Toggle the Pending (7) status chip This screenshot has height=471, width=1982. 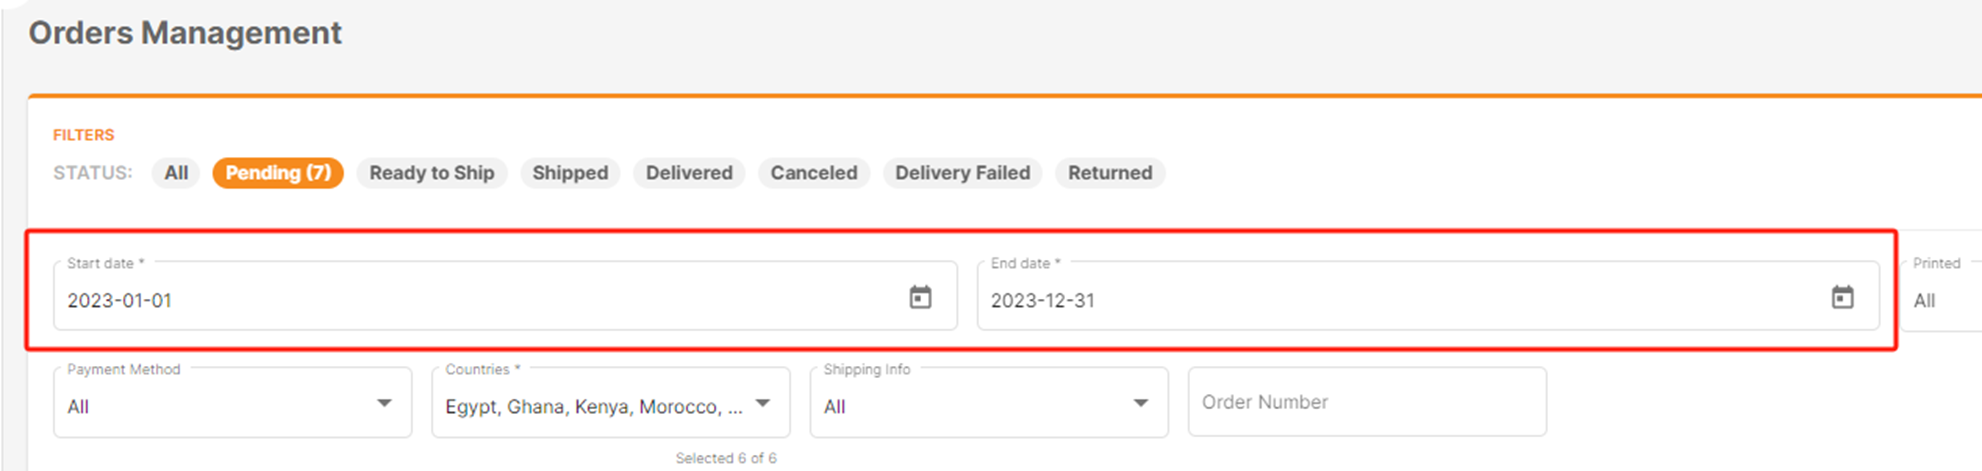pyautogui.click(x=278, y=173)
